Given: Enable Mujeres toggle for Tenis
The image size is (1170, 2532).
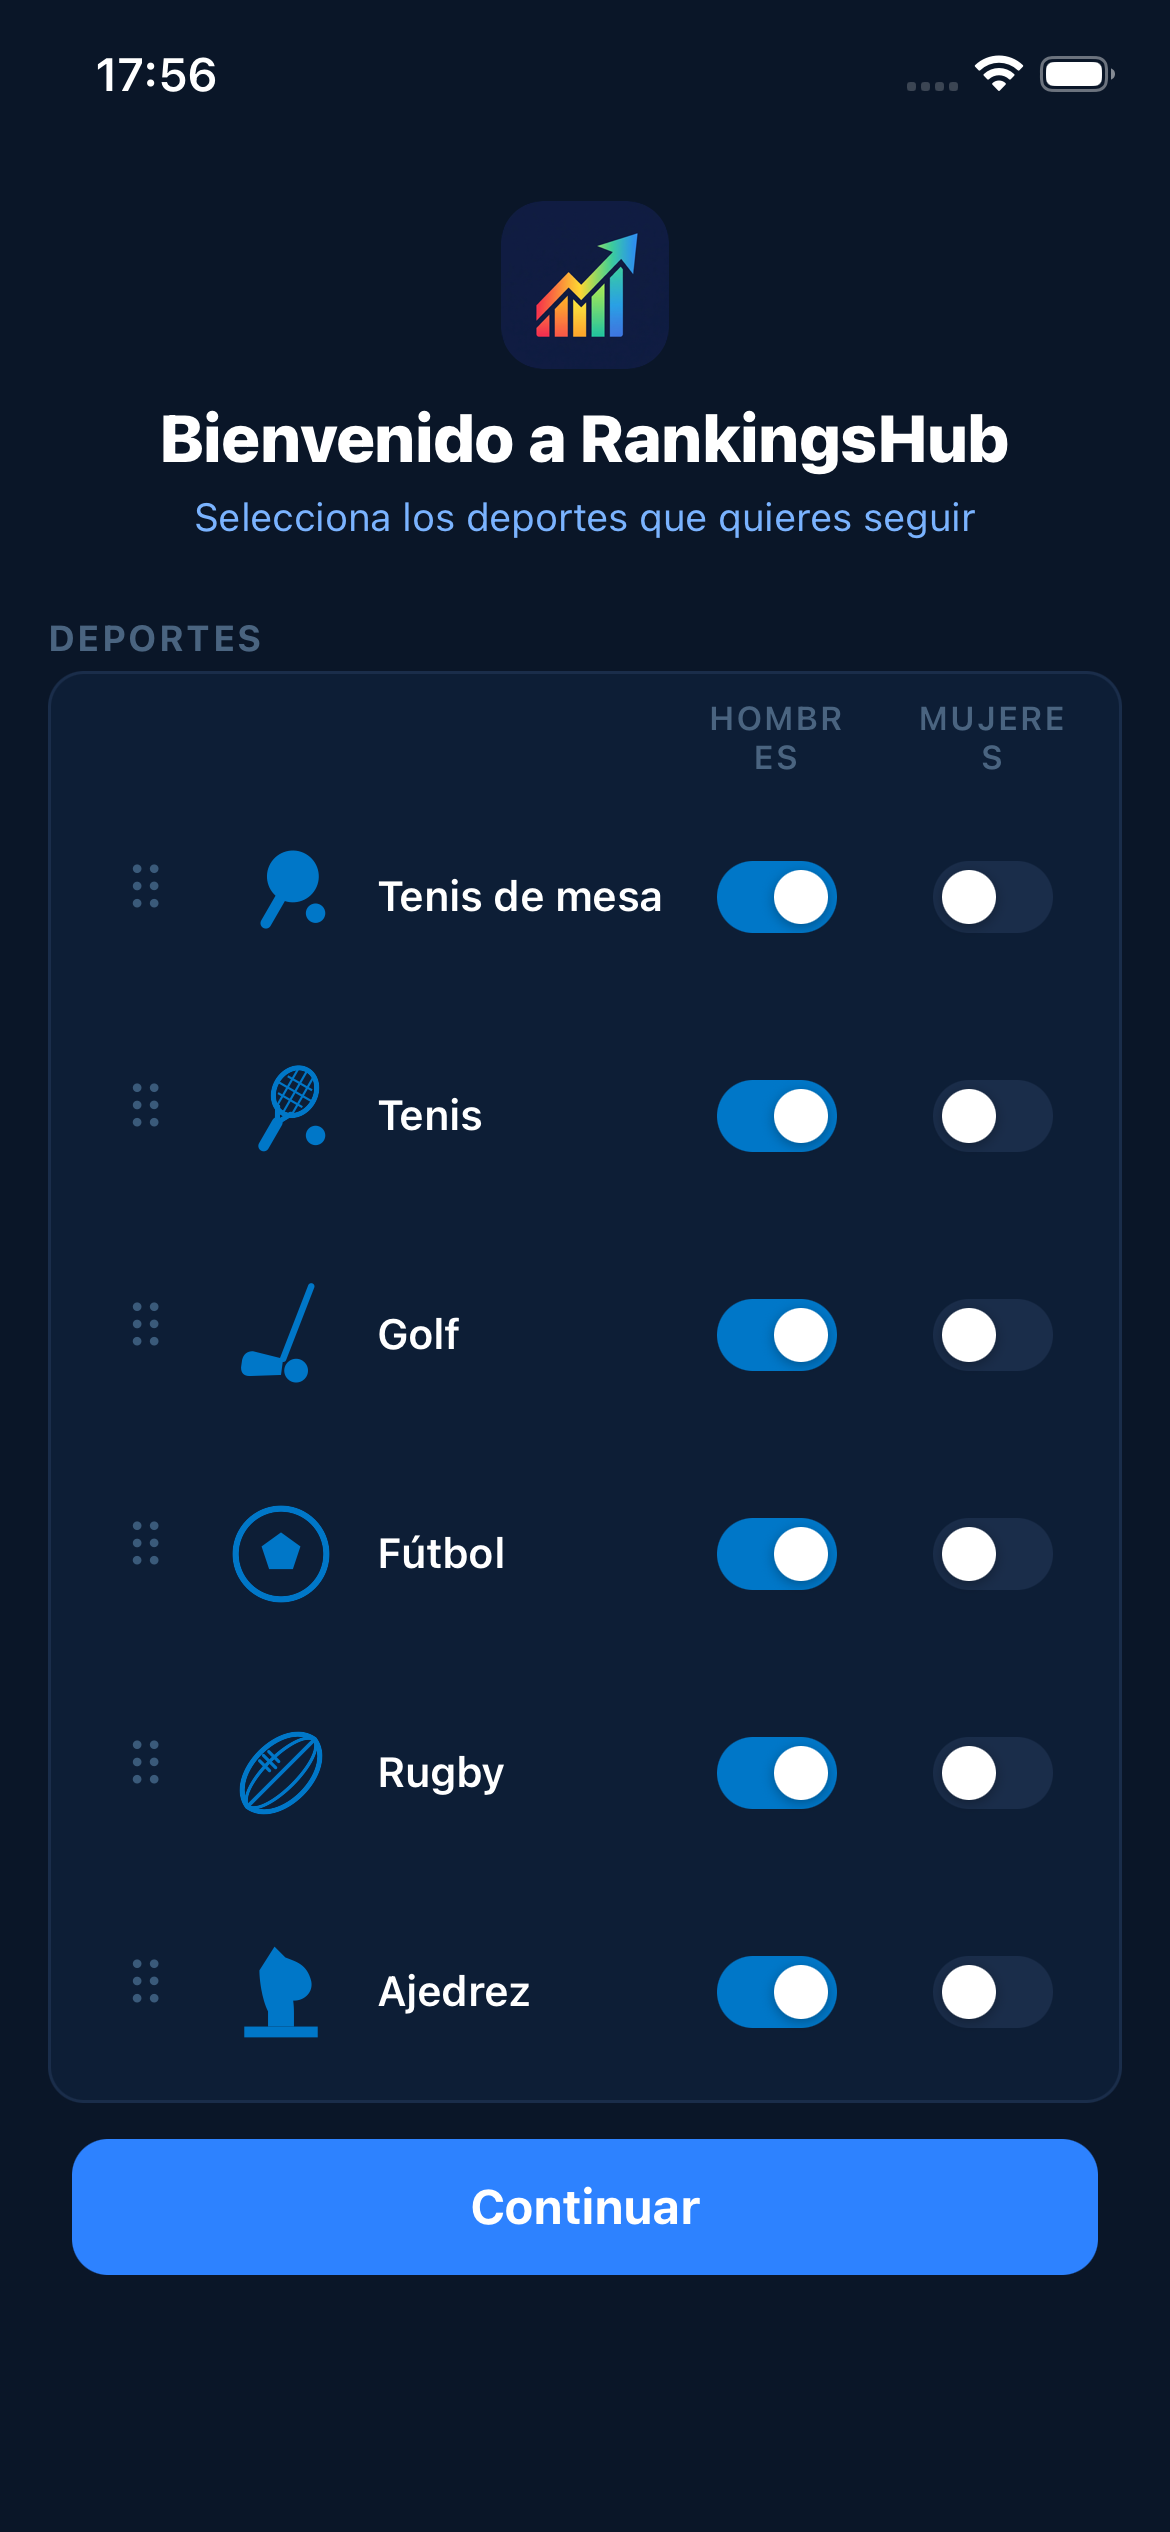Looking at the screenshot, I should 992,1116.
